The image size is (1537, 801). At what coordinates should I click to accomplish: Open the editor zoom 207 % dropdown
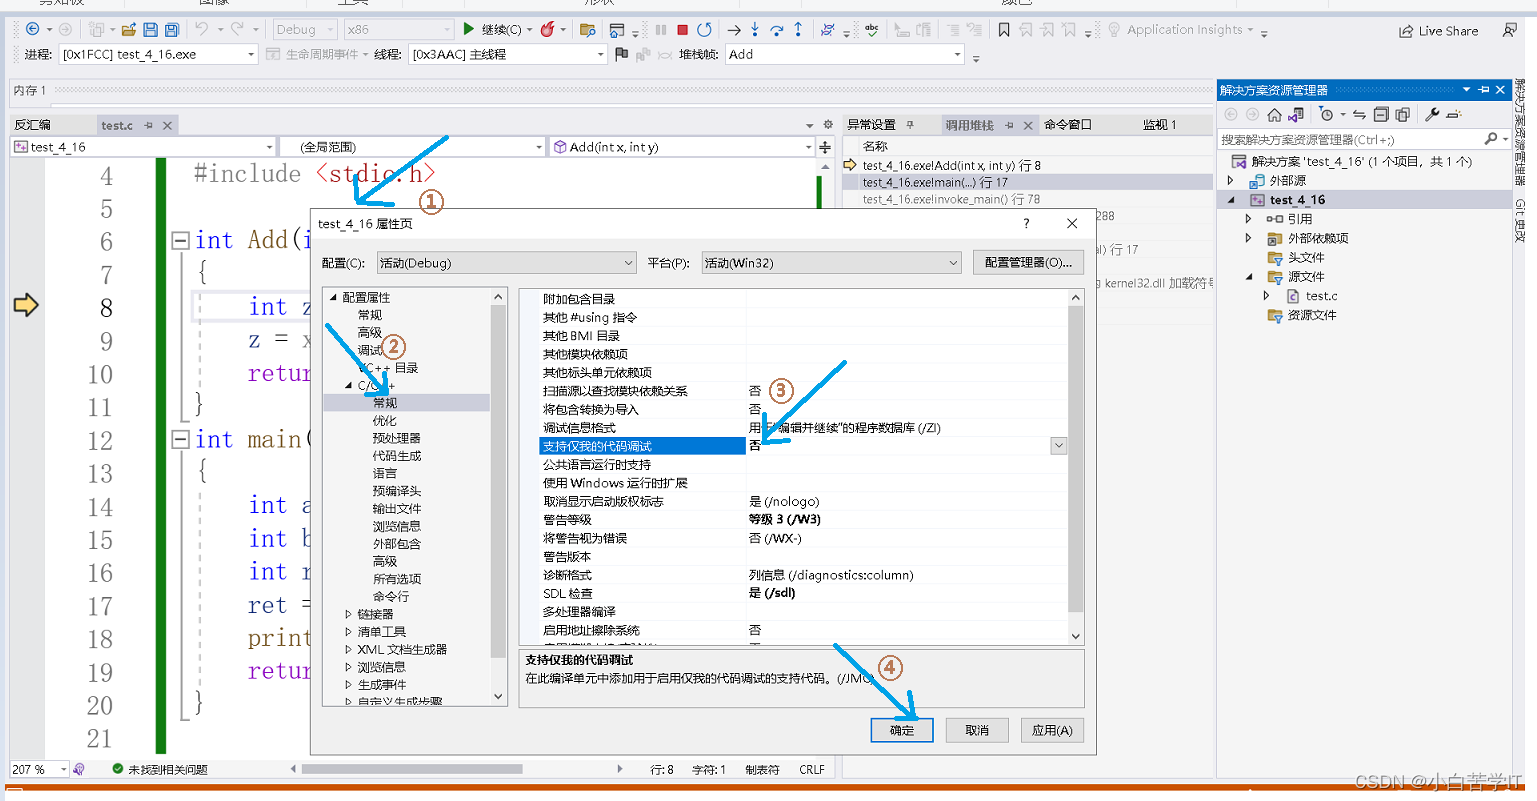[63, 769]
